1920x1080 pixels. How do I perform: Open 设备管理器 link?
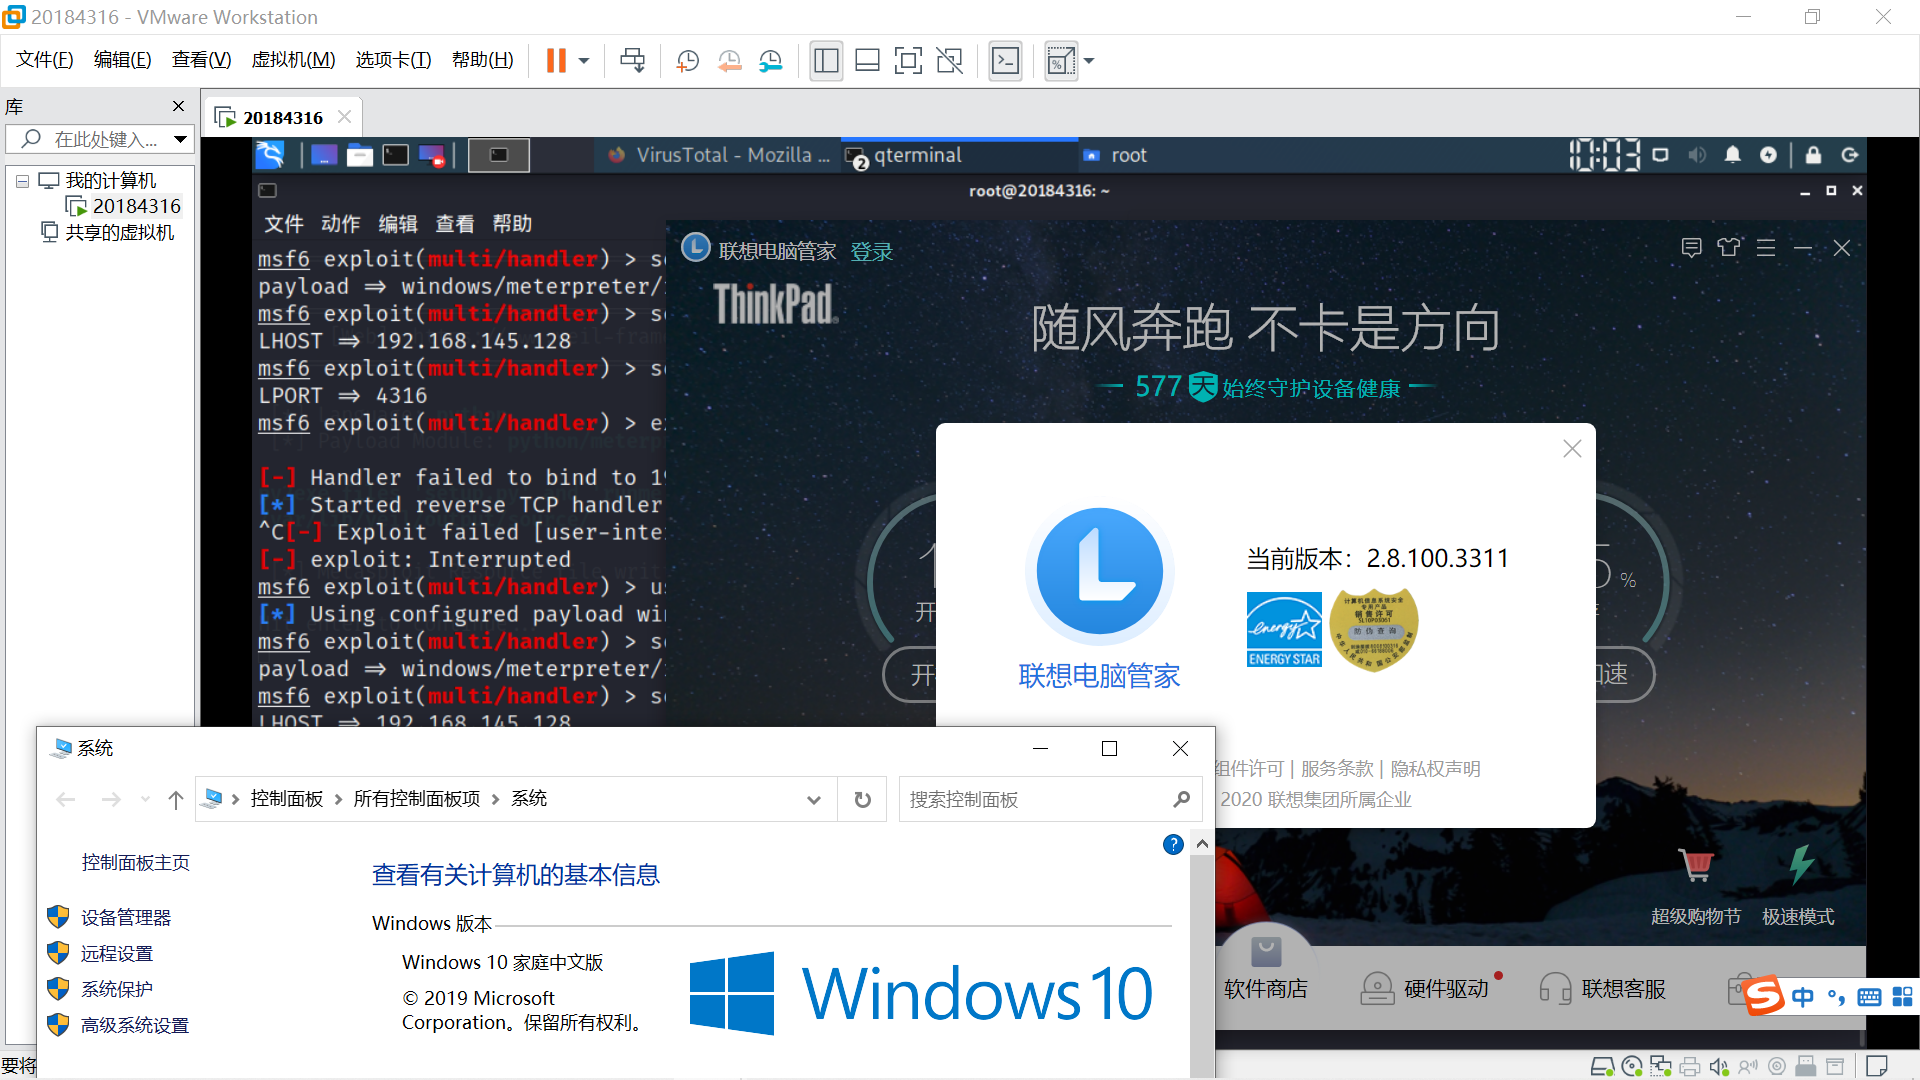126,917
